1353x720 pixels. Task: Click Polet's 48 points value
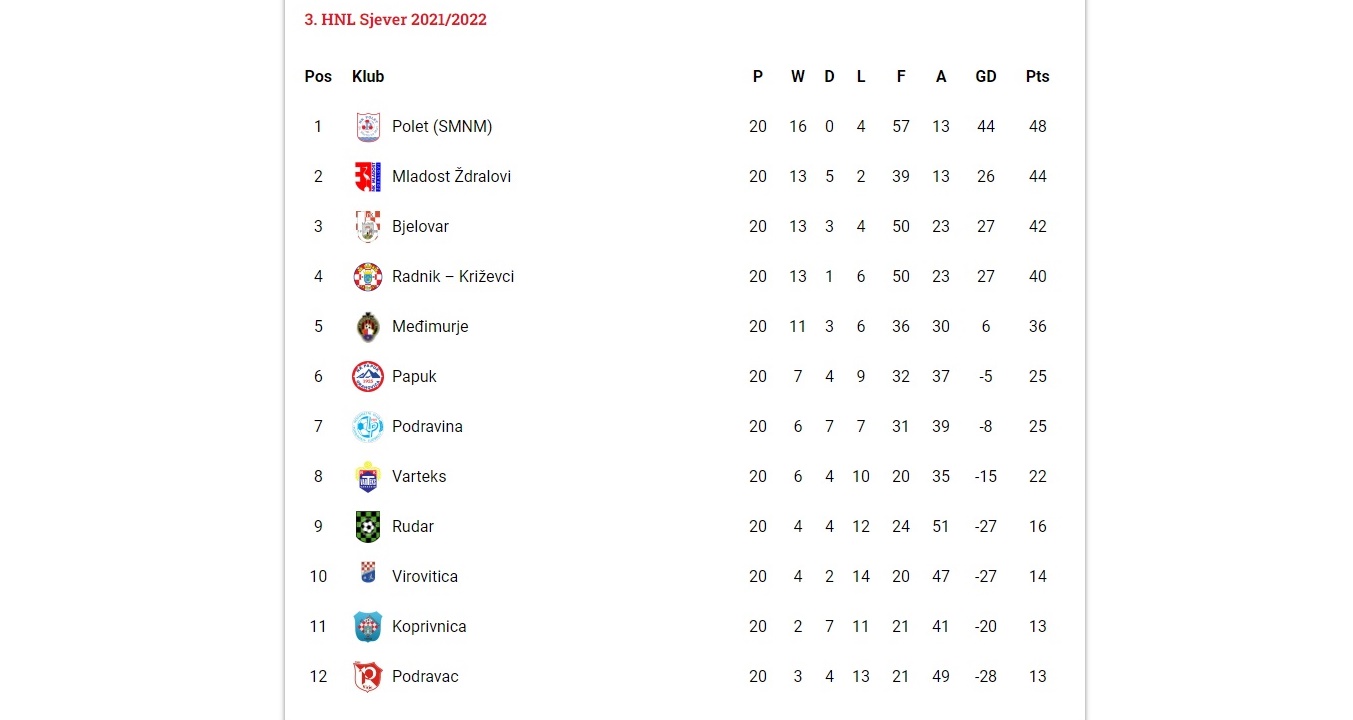coord(1037,127)
